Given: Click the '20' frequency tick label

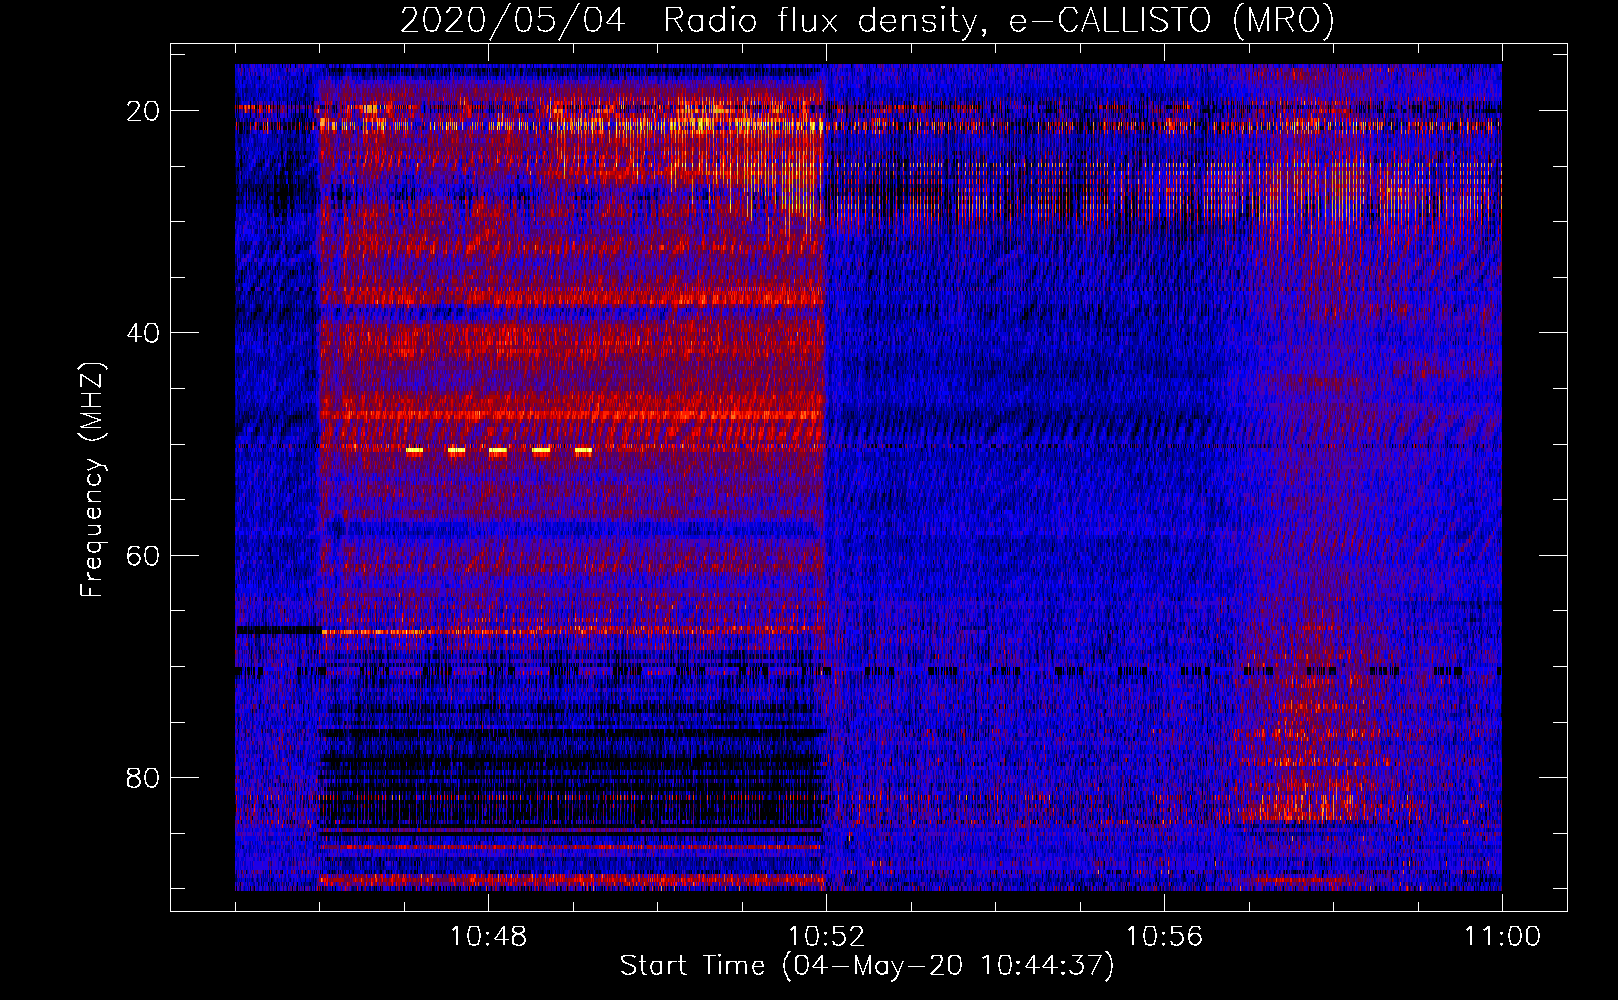Looking at the screenshot, I should [144, 110].
